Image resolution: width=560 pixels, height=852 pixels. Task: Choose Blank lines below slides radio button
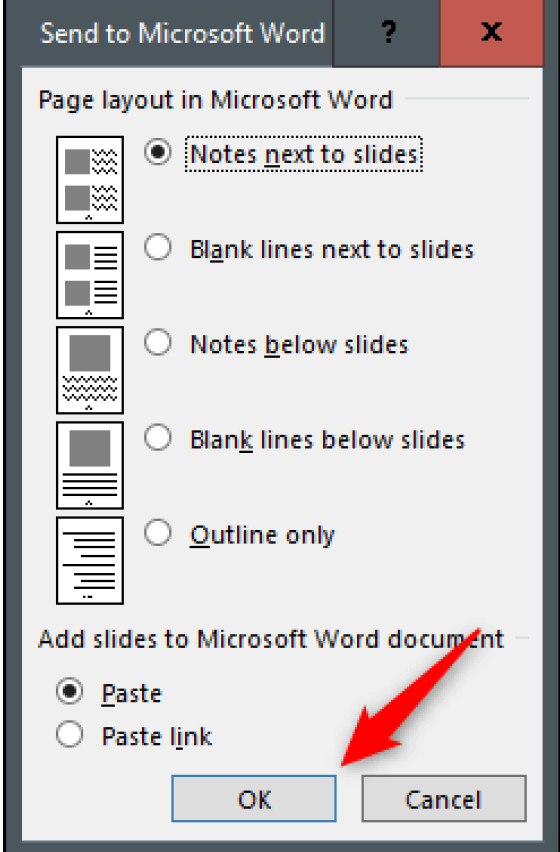pos(158,438)
